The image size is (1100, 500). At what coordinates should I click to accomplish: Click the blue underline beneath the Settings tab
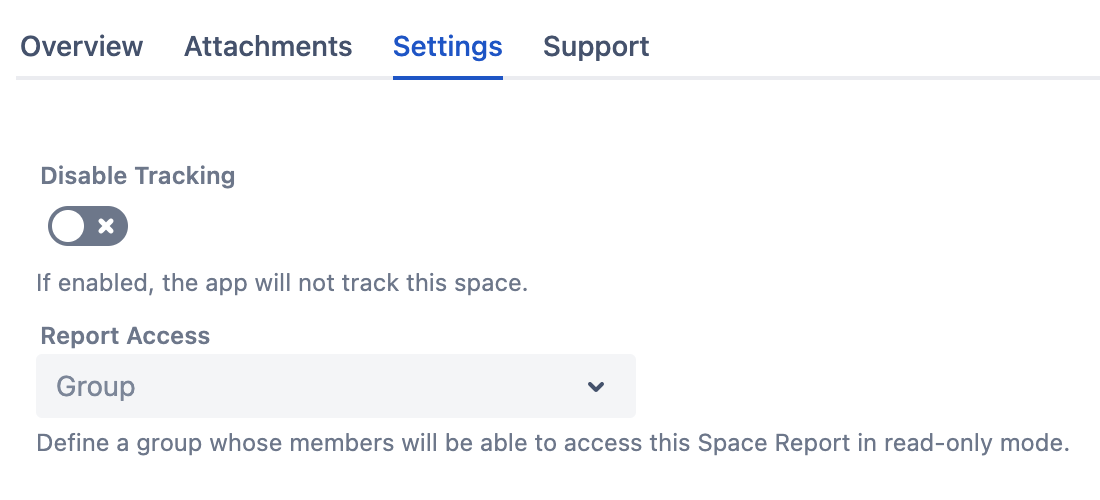pyautogui.click(x=447, y=77)
